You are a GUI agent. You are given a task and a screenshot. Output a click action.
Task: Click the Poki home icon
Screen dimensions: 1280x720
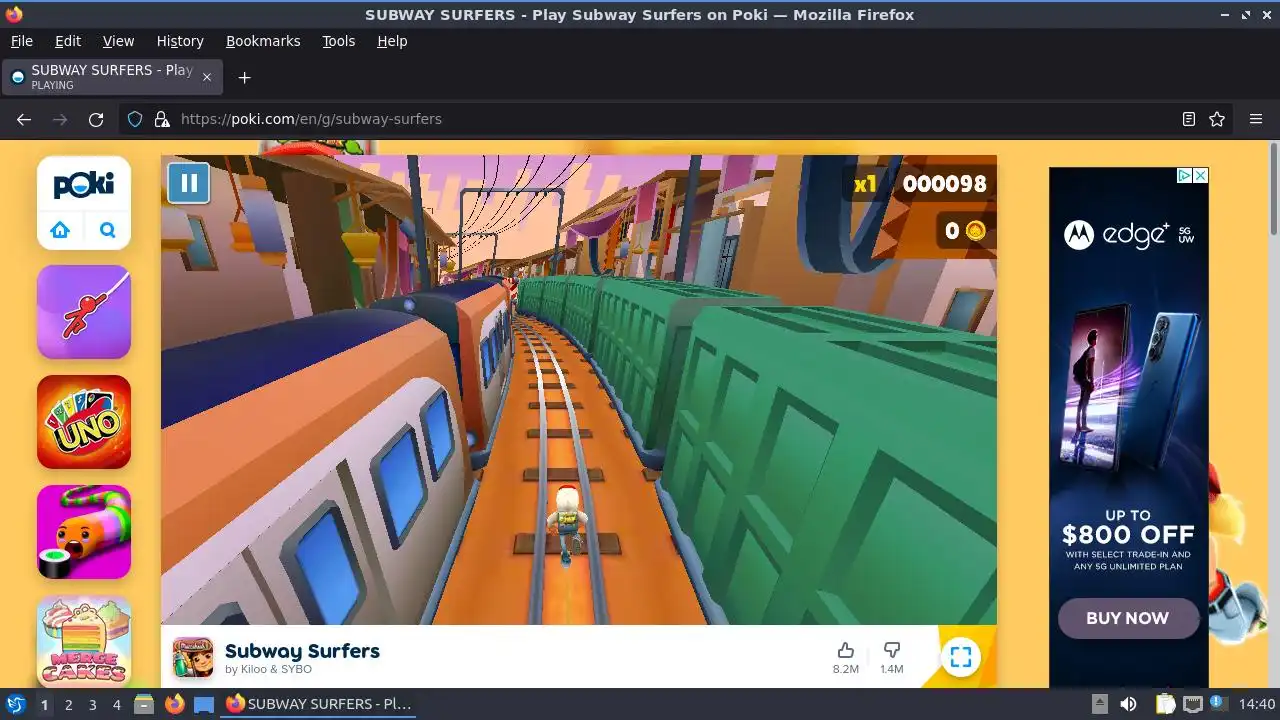pos(60,230)
